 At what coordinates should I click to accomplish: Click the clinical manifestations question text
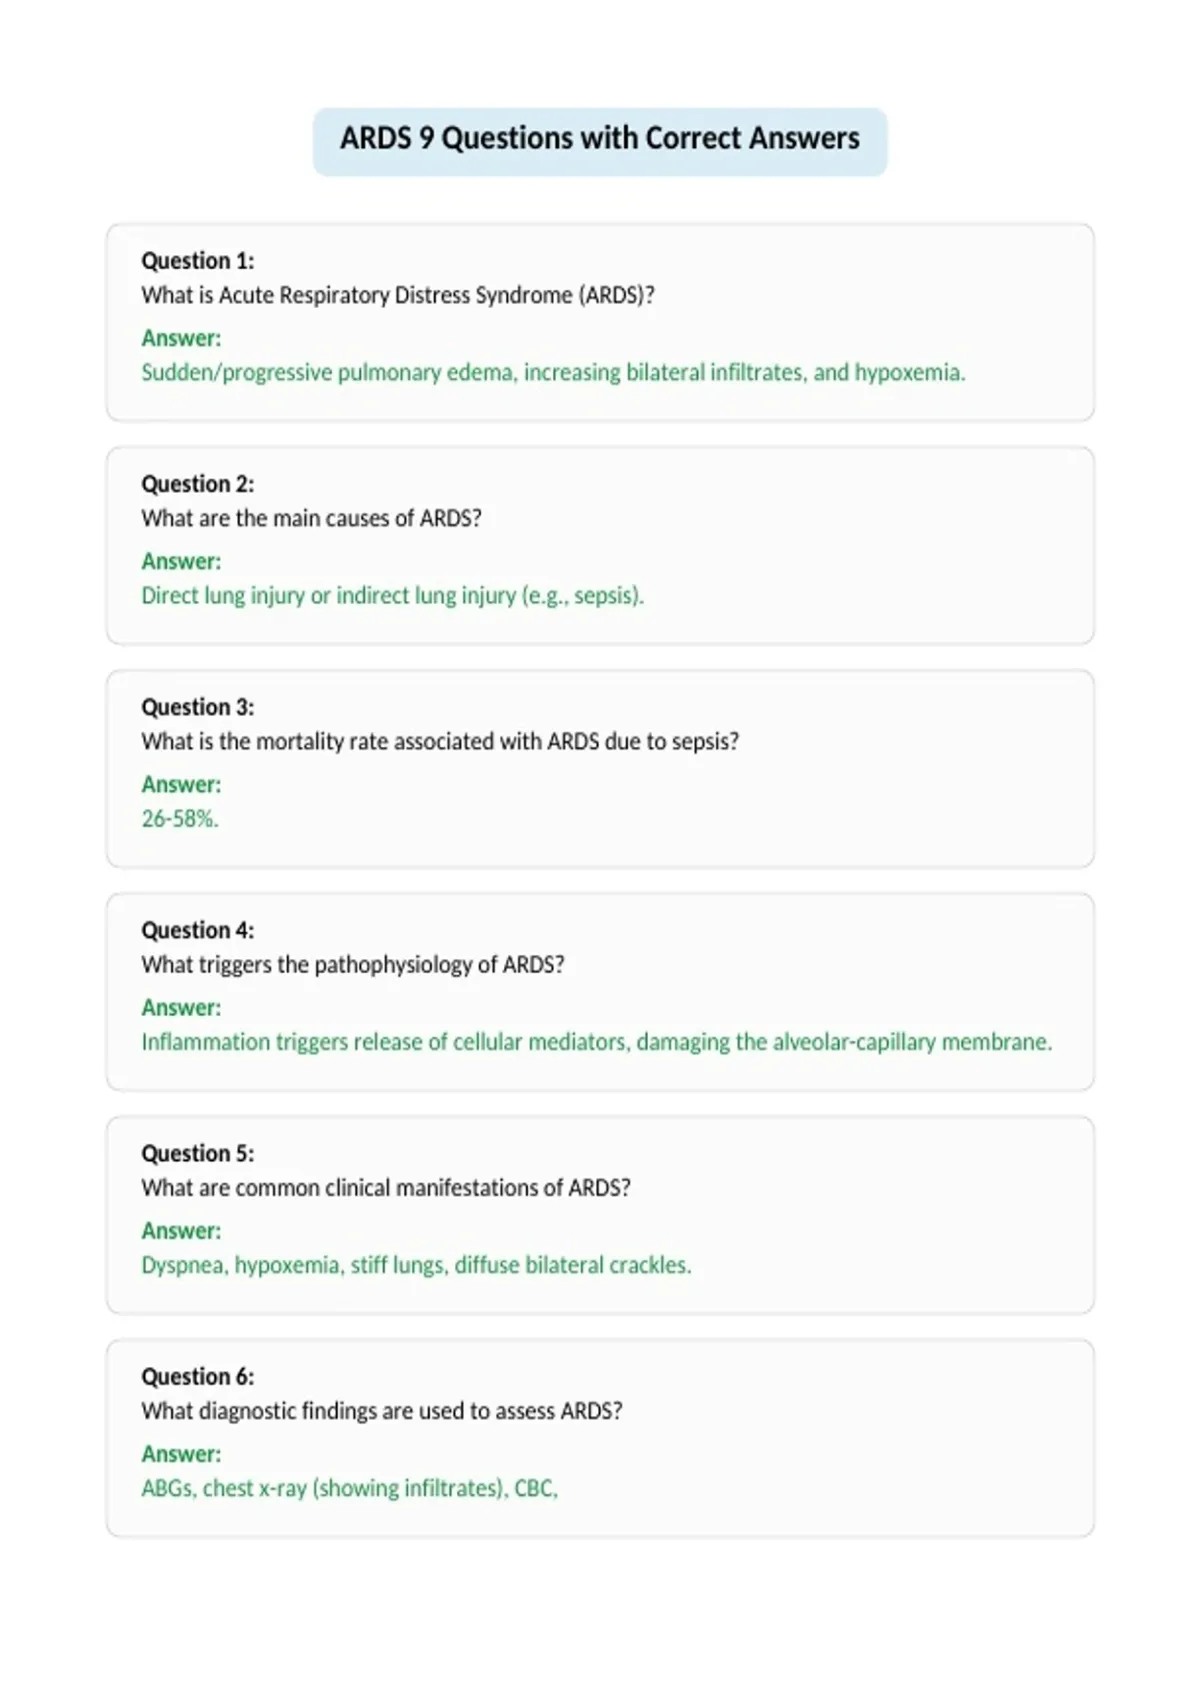coord(386,1188)
